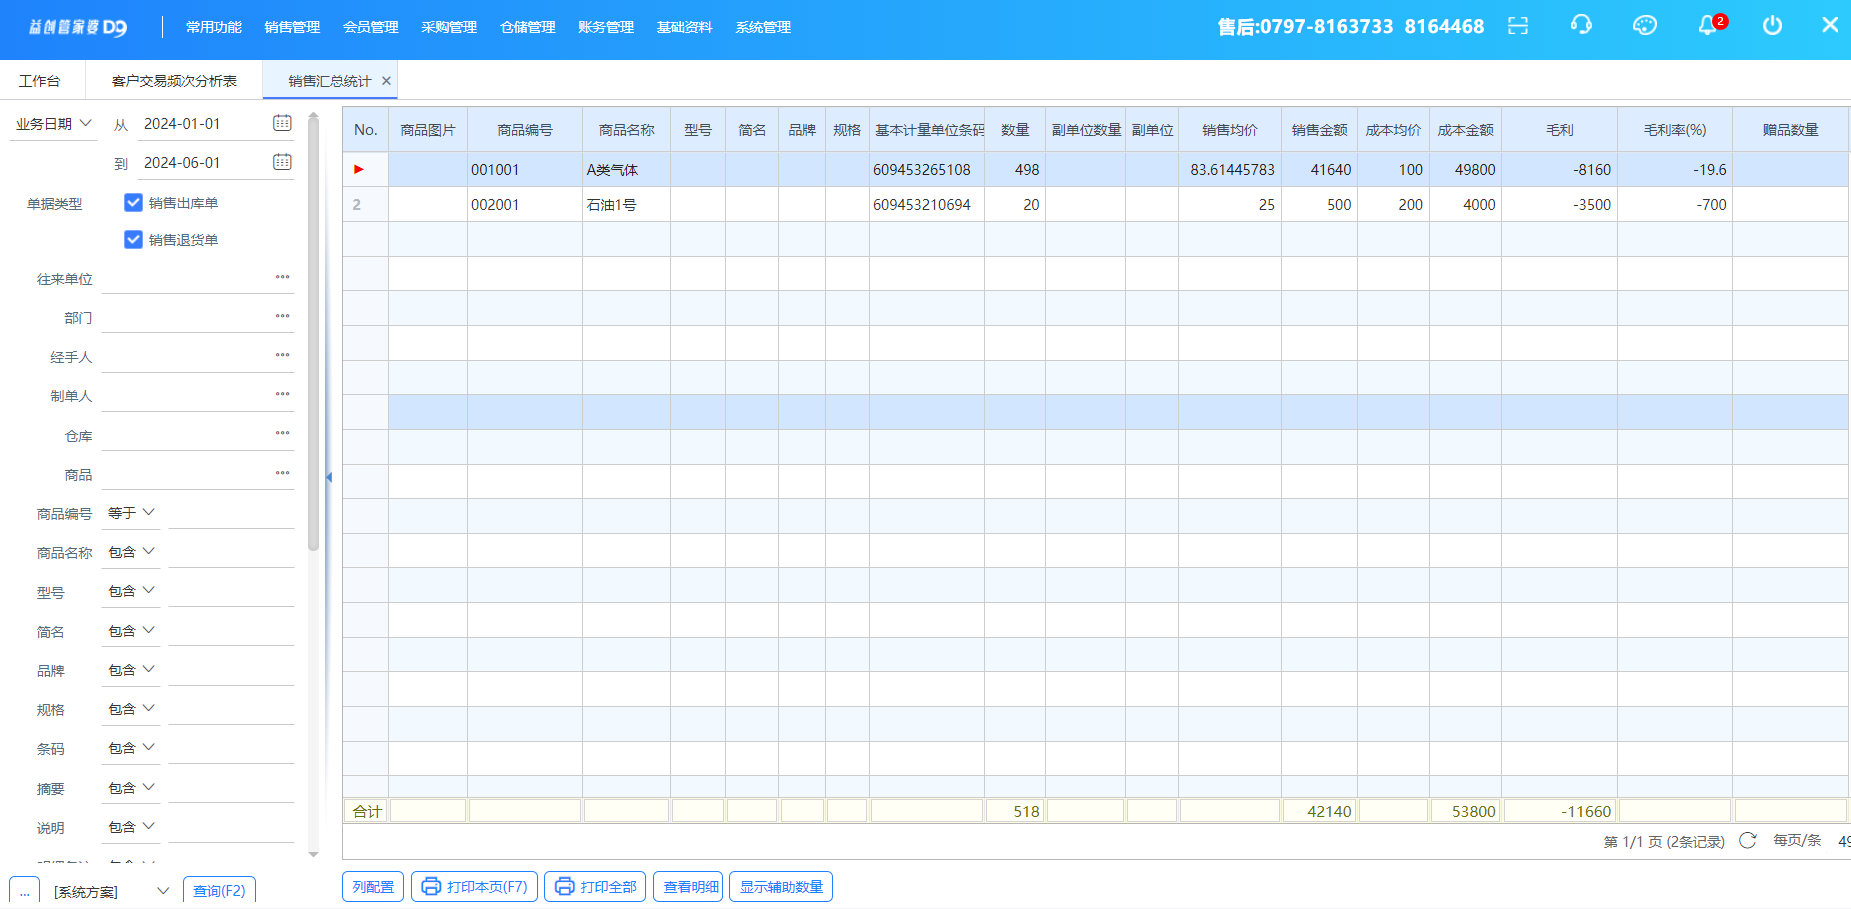Click 列配置 button
This screenshot has height=909, width=1851.
373,887
